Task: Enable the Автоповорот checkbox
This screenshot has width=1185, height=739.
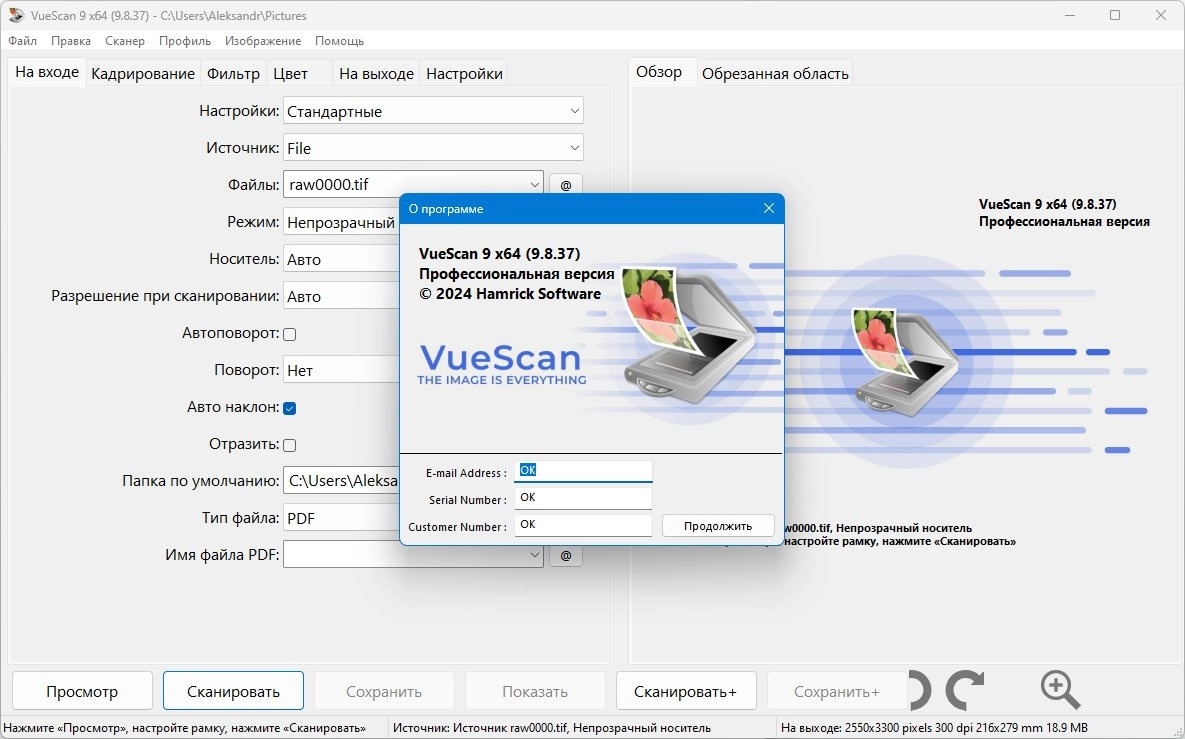Action: coord(290,334)
